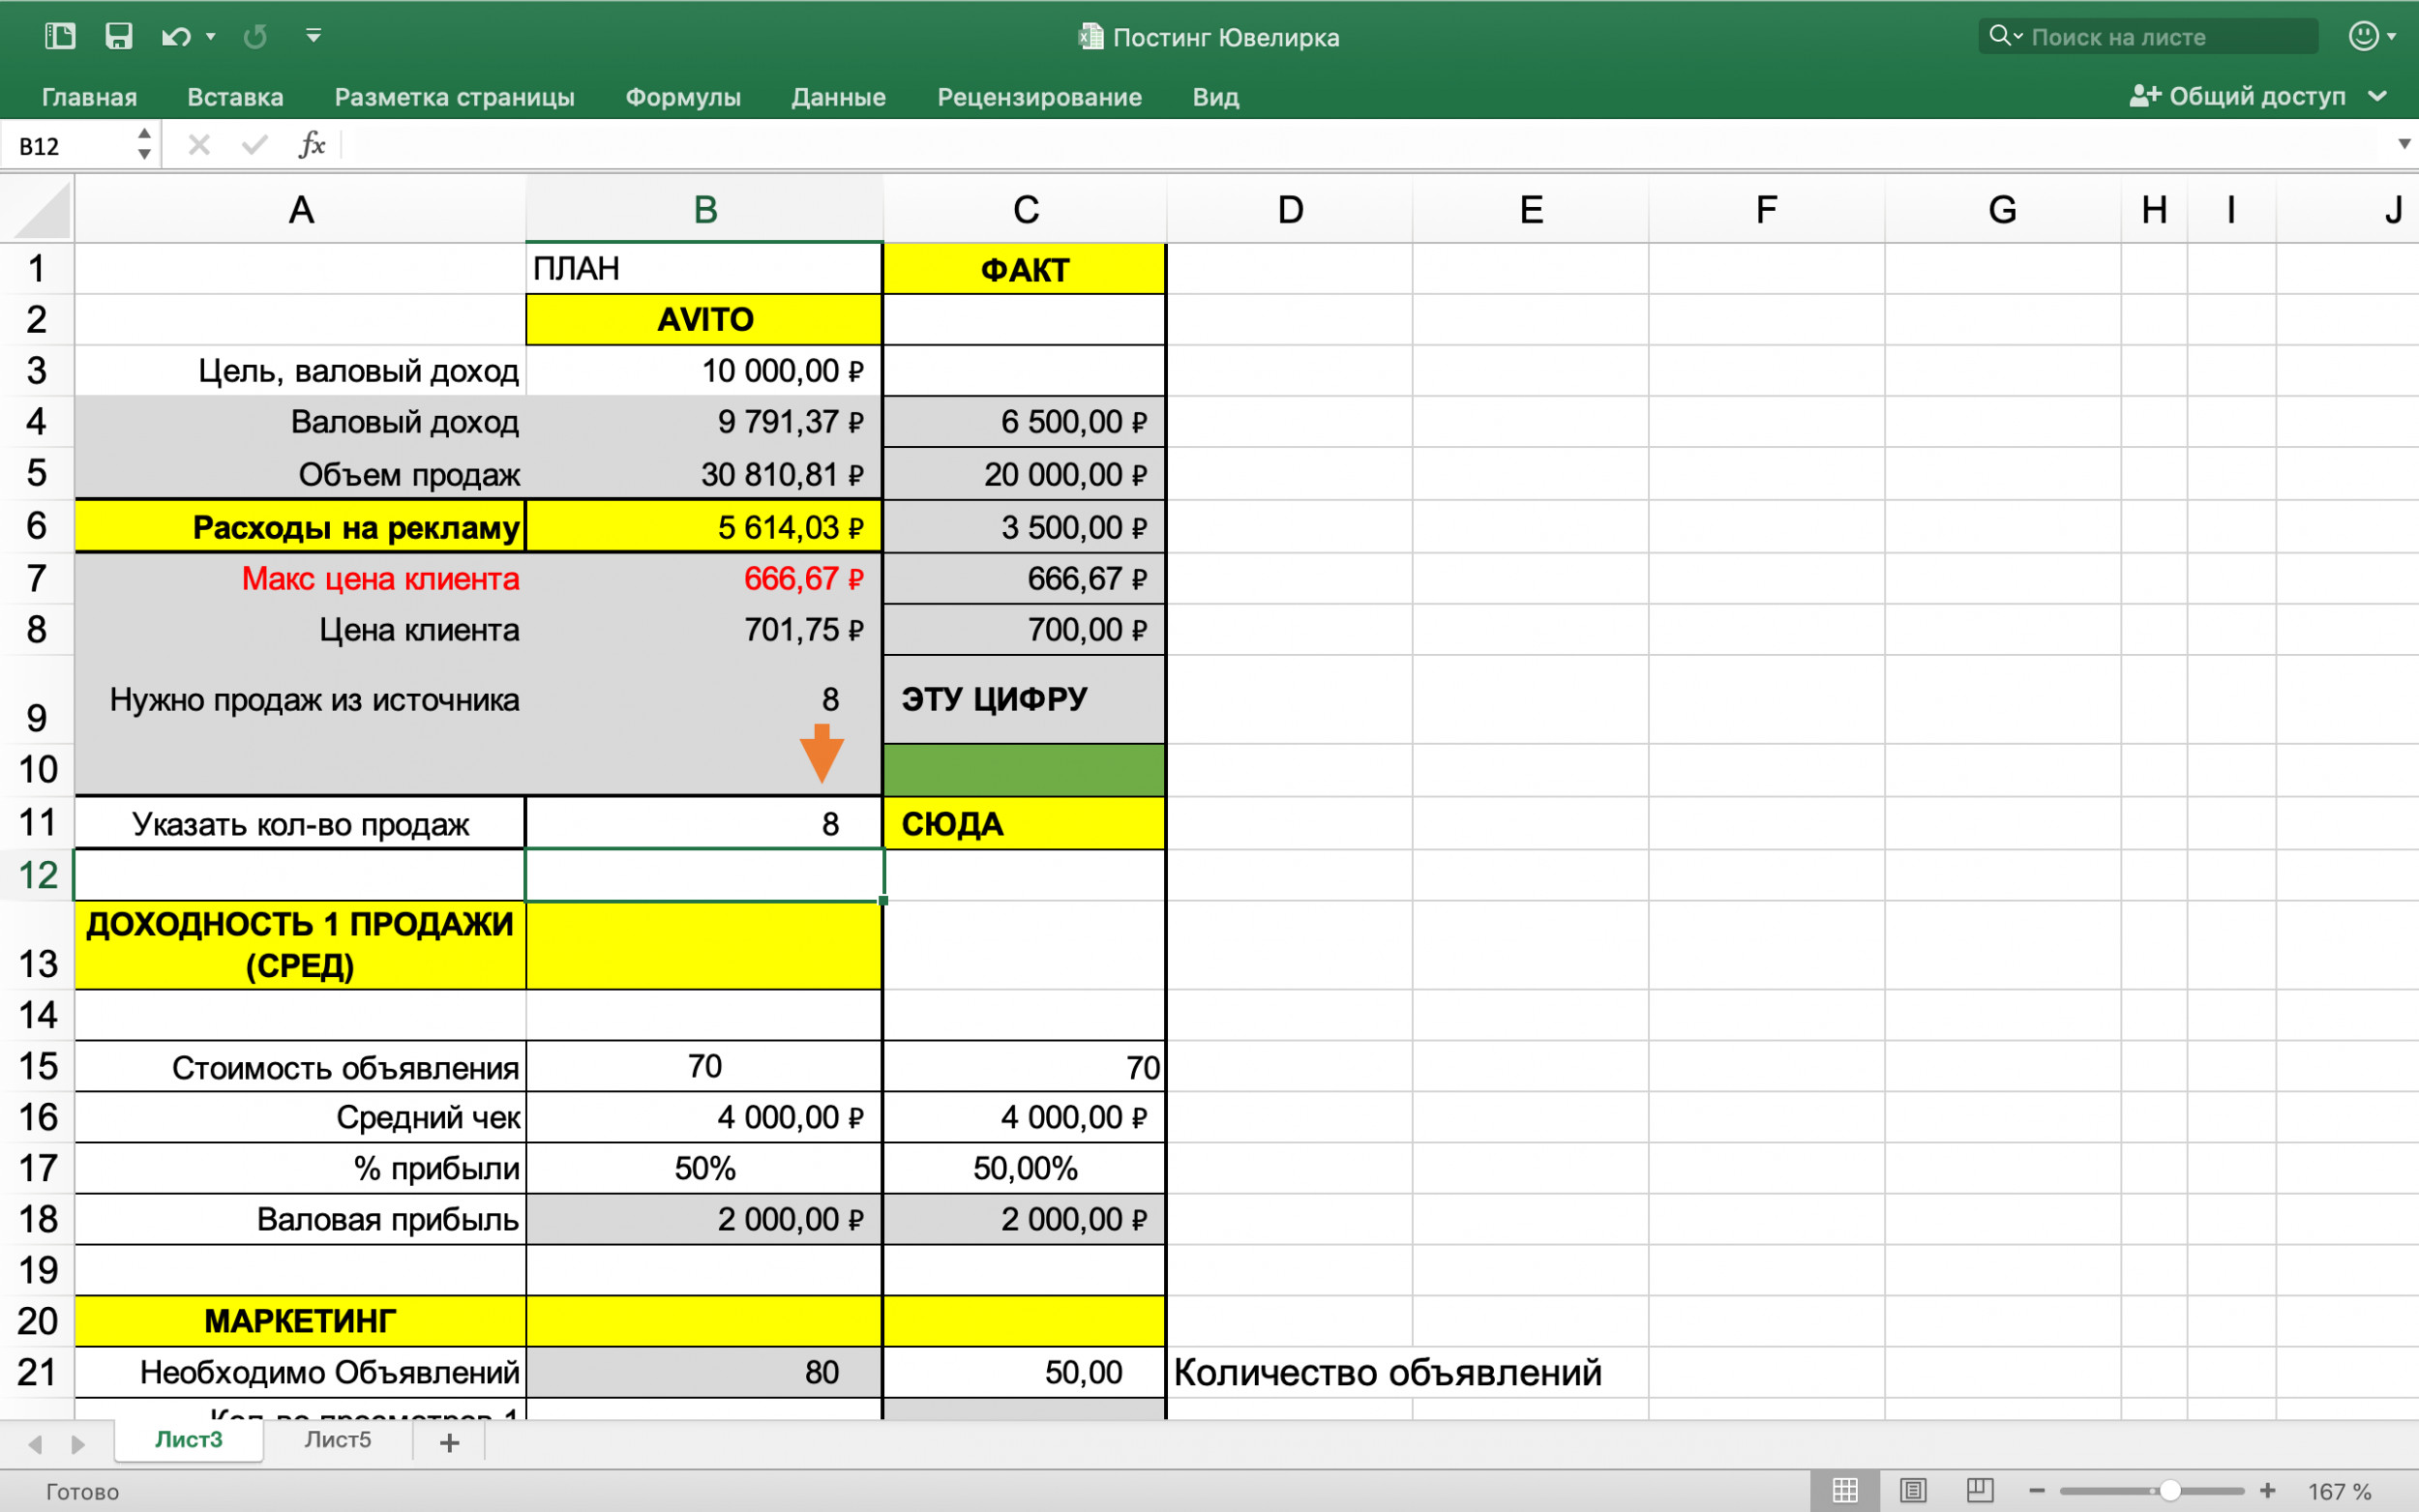This screenshot has height=1512, width=2419.
Task: Expand the formula bar with right arrow
Action: pos(2405,144)
